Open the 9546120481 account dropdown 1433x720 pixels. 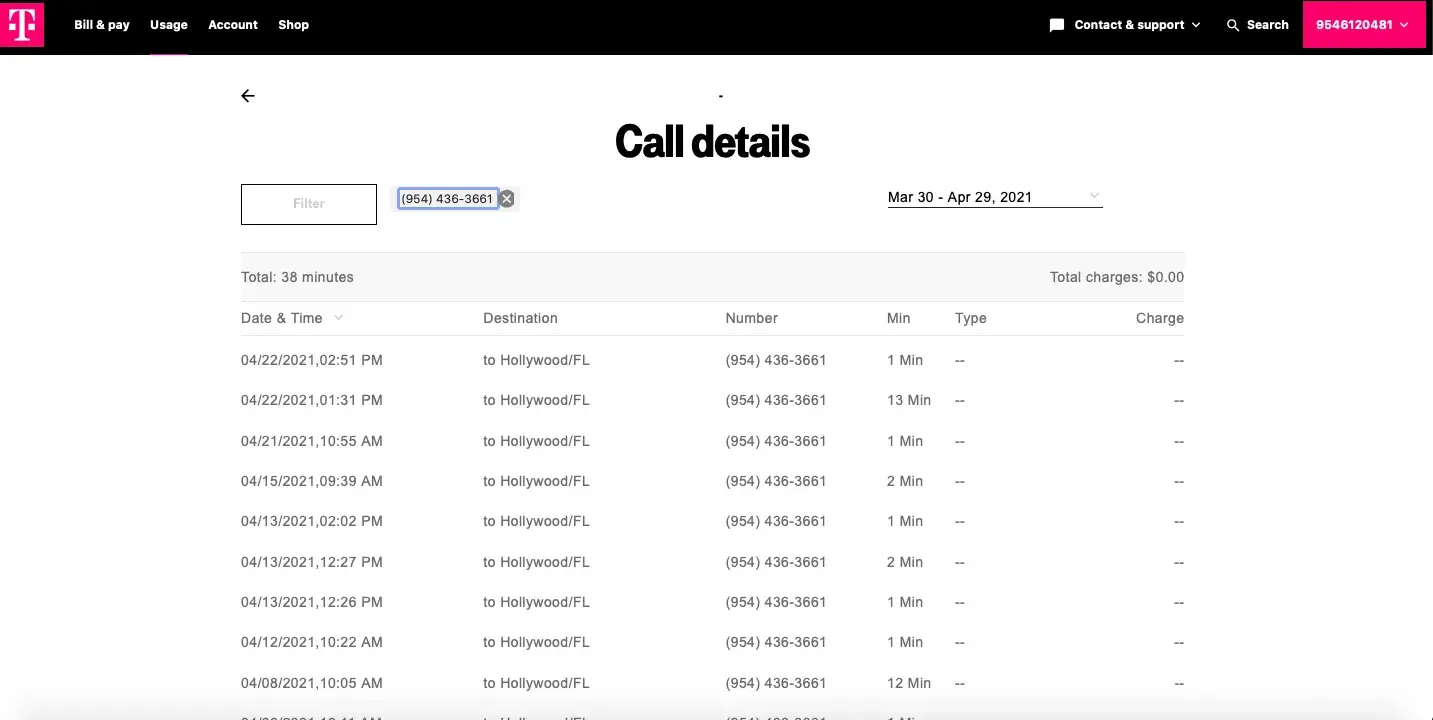coord(1363,25)
